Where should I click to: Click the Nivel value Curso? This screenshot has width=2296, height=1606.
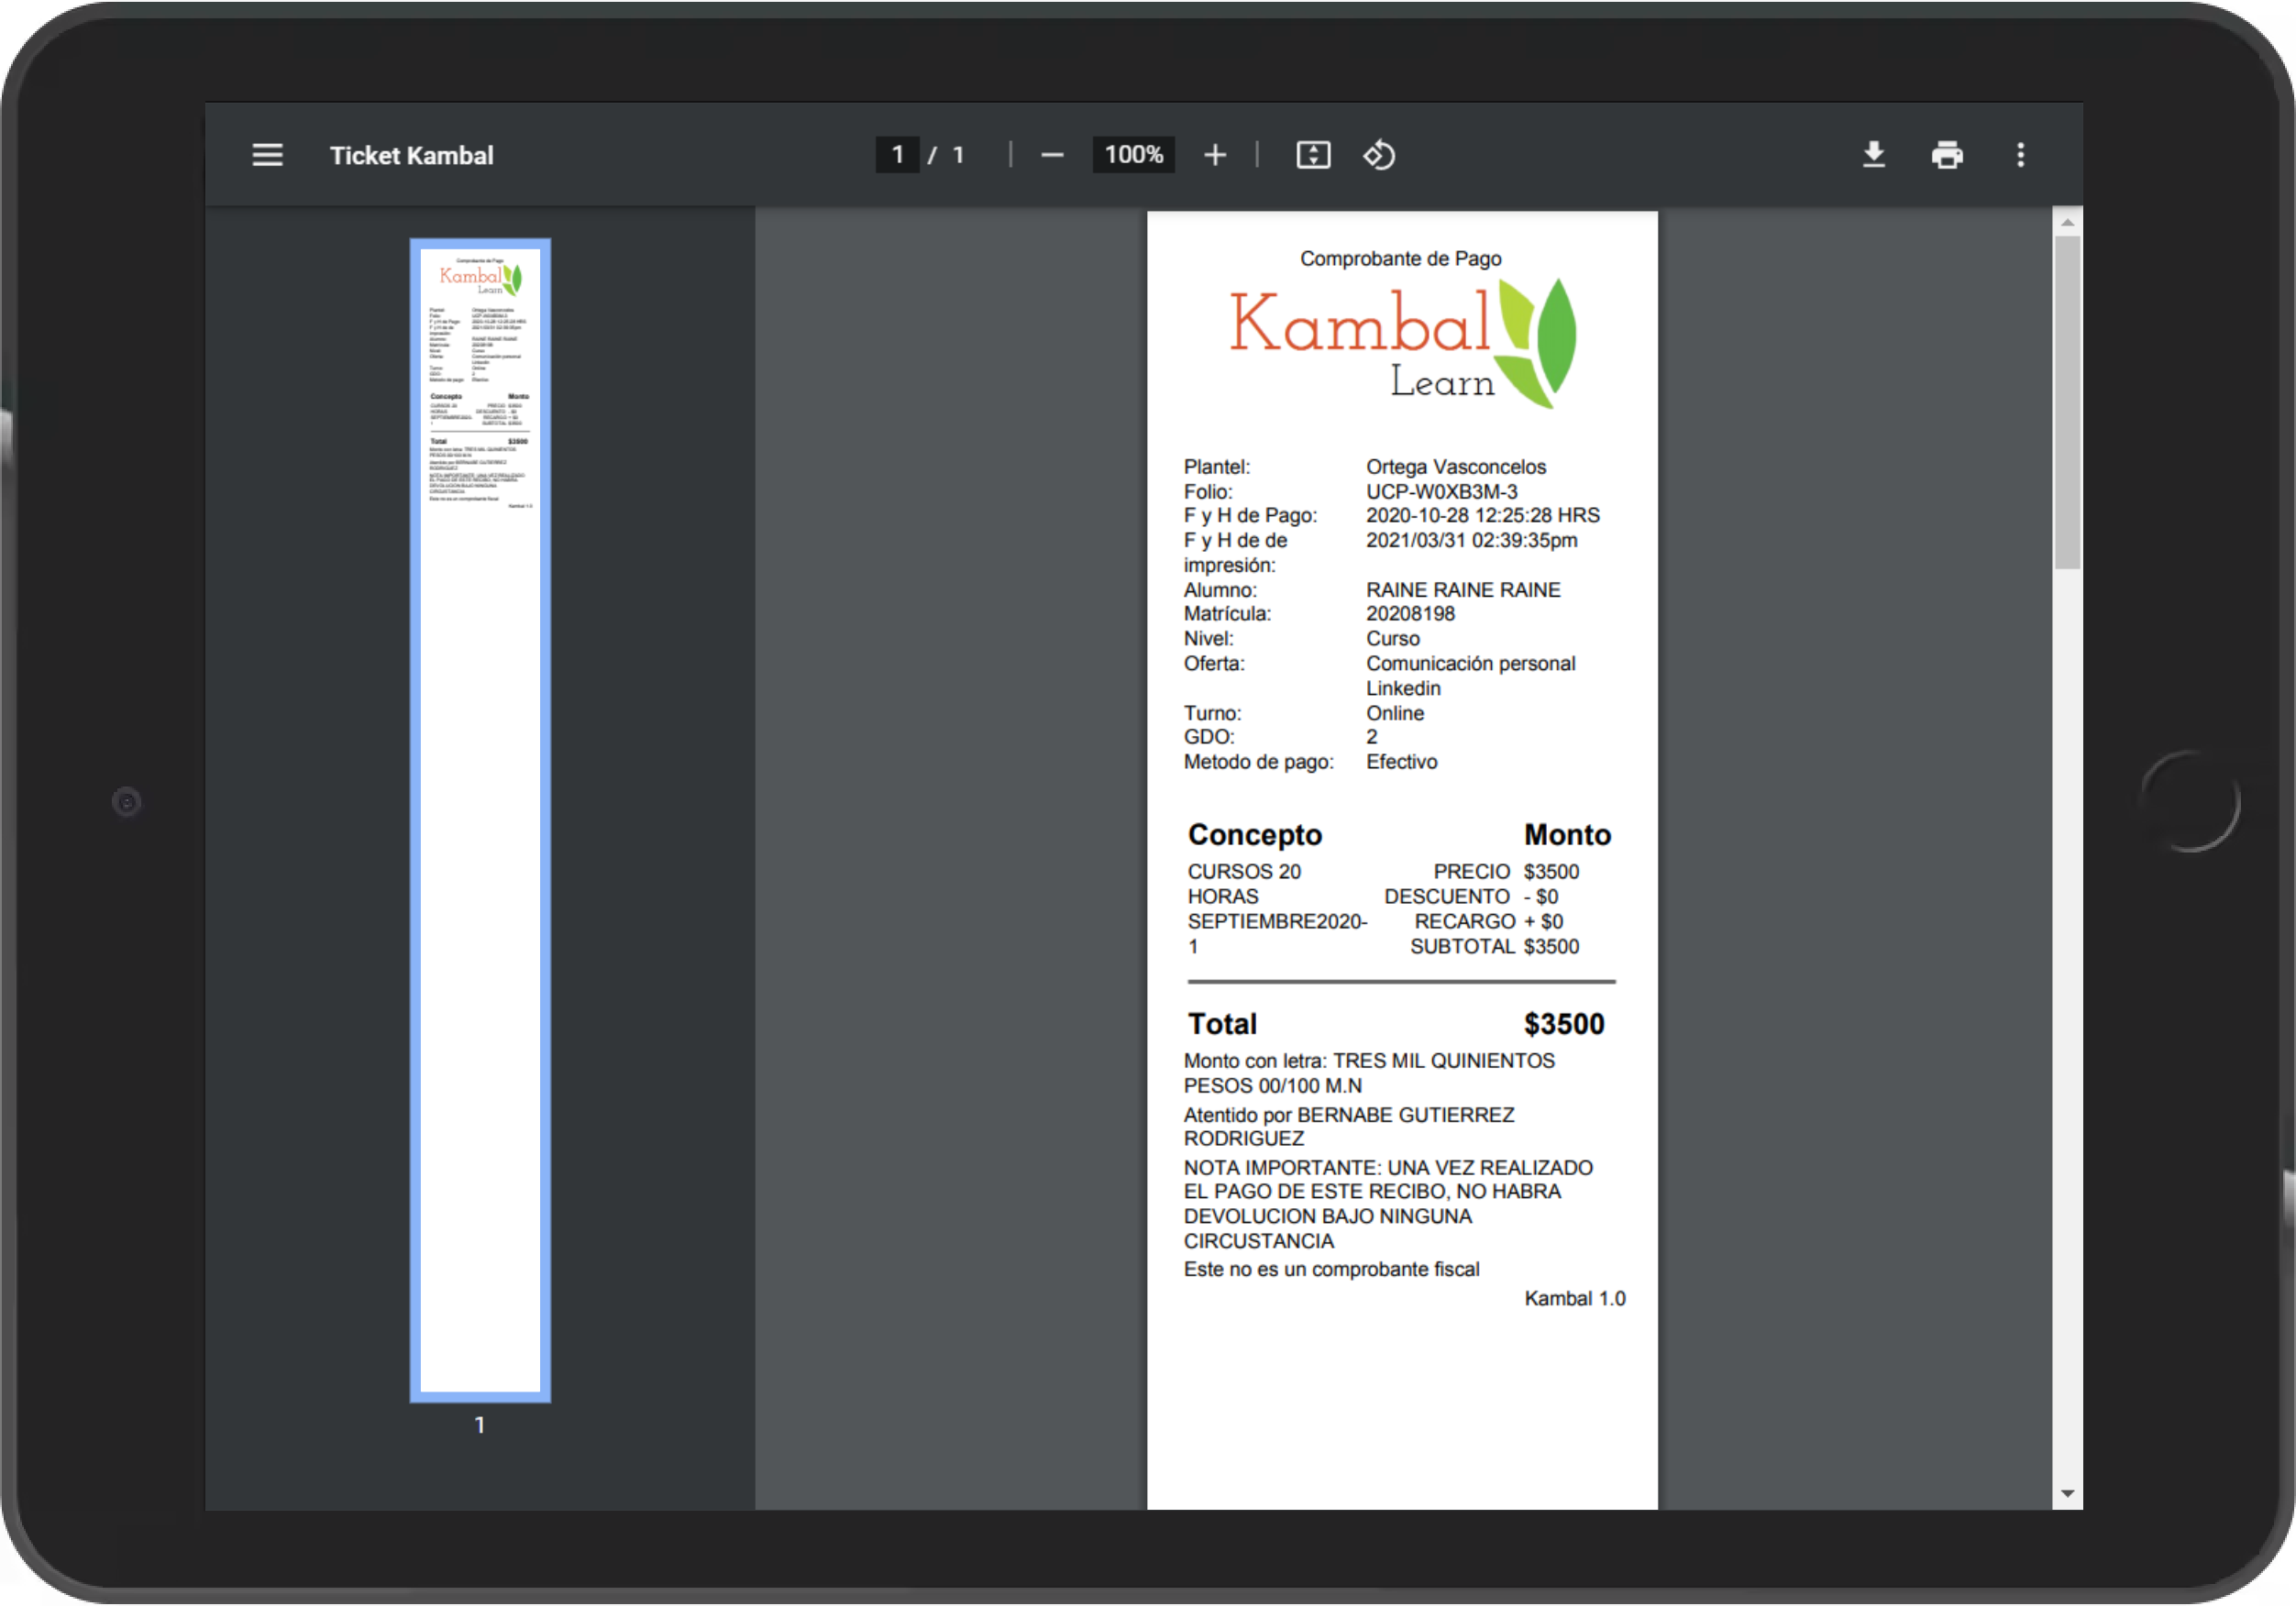tap(1392, 639)
